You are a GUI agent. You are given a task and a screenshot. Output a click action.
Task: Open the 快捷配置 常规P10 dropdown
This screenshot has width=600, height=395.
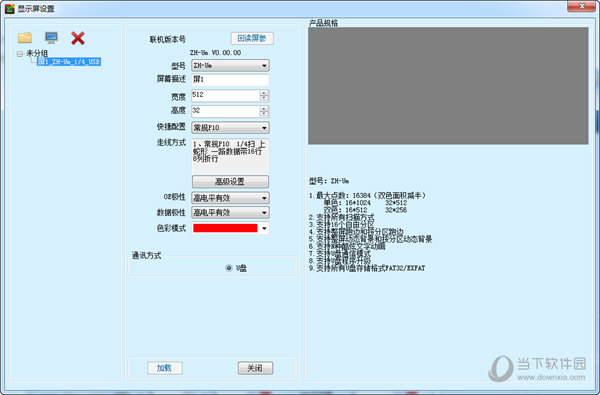coord(230,127)
